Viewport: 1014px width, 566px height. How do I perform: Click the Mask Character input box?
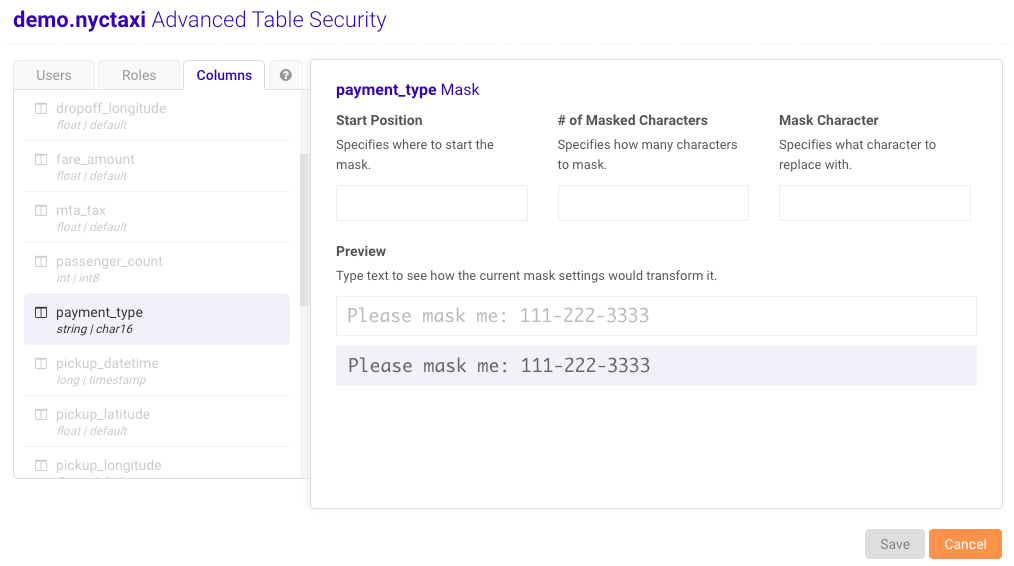[x=874, y=203]
